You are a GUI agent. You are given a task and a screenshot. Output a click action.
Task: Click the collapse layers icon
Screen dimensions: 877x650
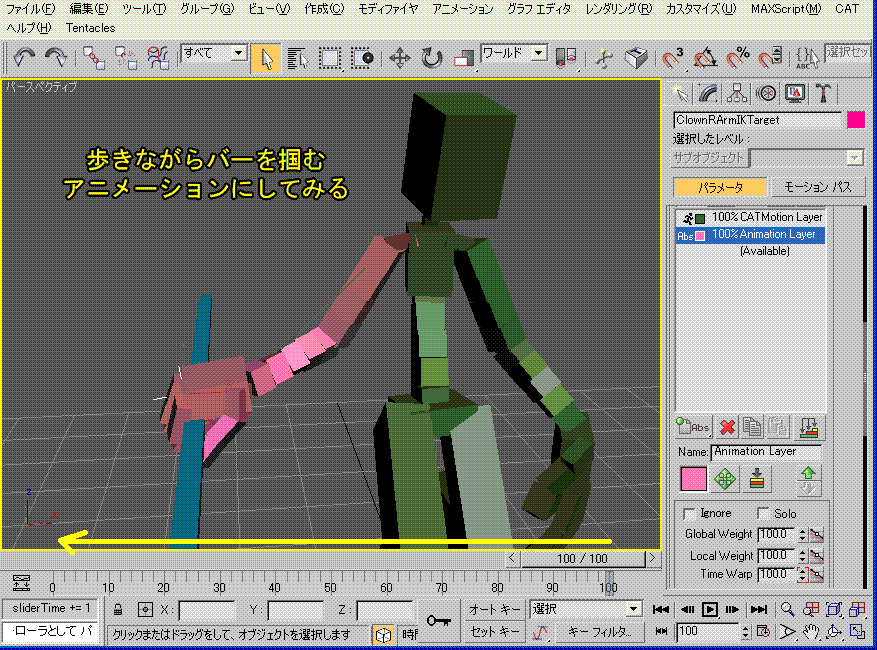click(x=809, y=428)
